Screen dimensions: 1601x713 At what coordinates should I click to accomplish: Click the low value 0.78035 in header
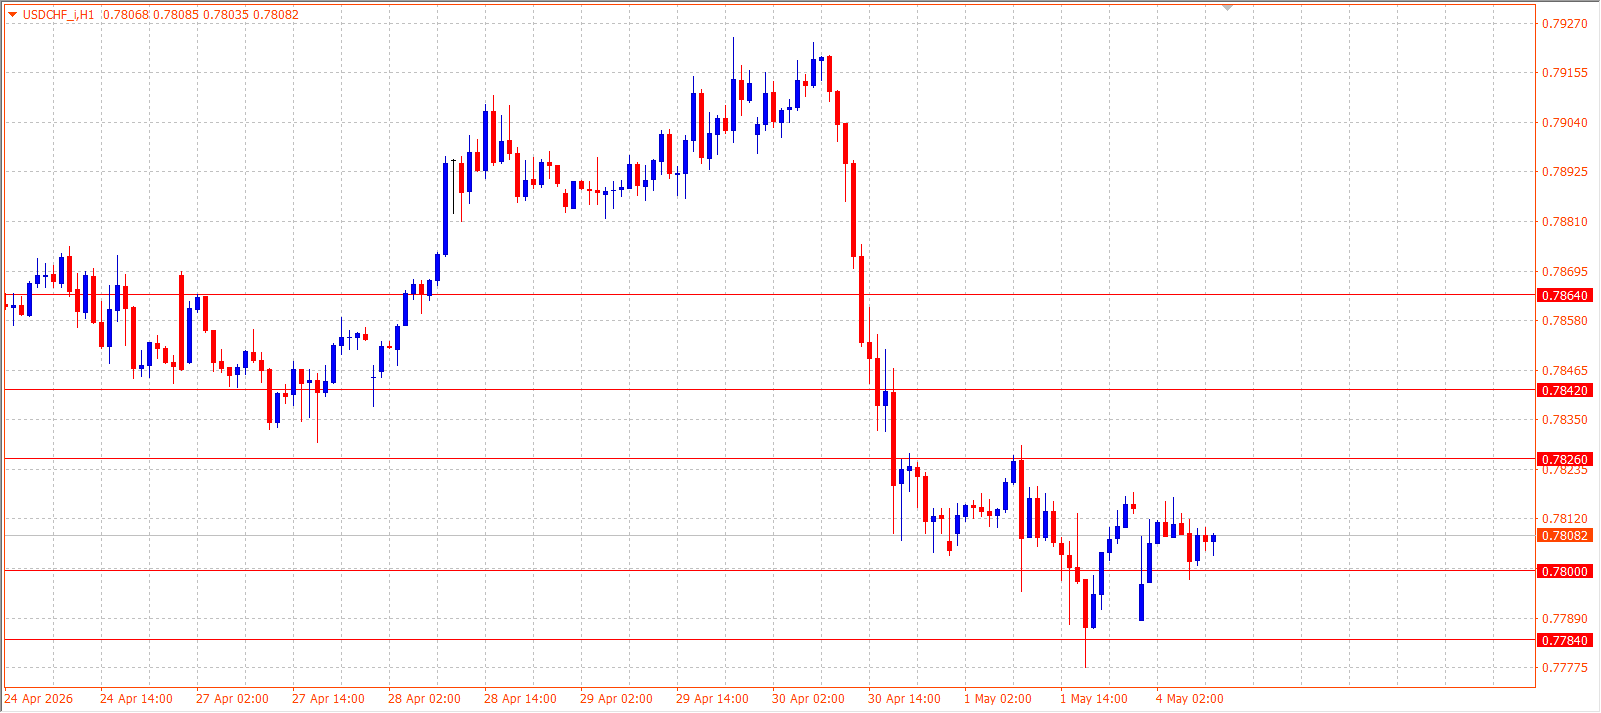(225, 15)
